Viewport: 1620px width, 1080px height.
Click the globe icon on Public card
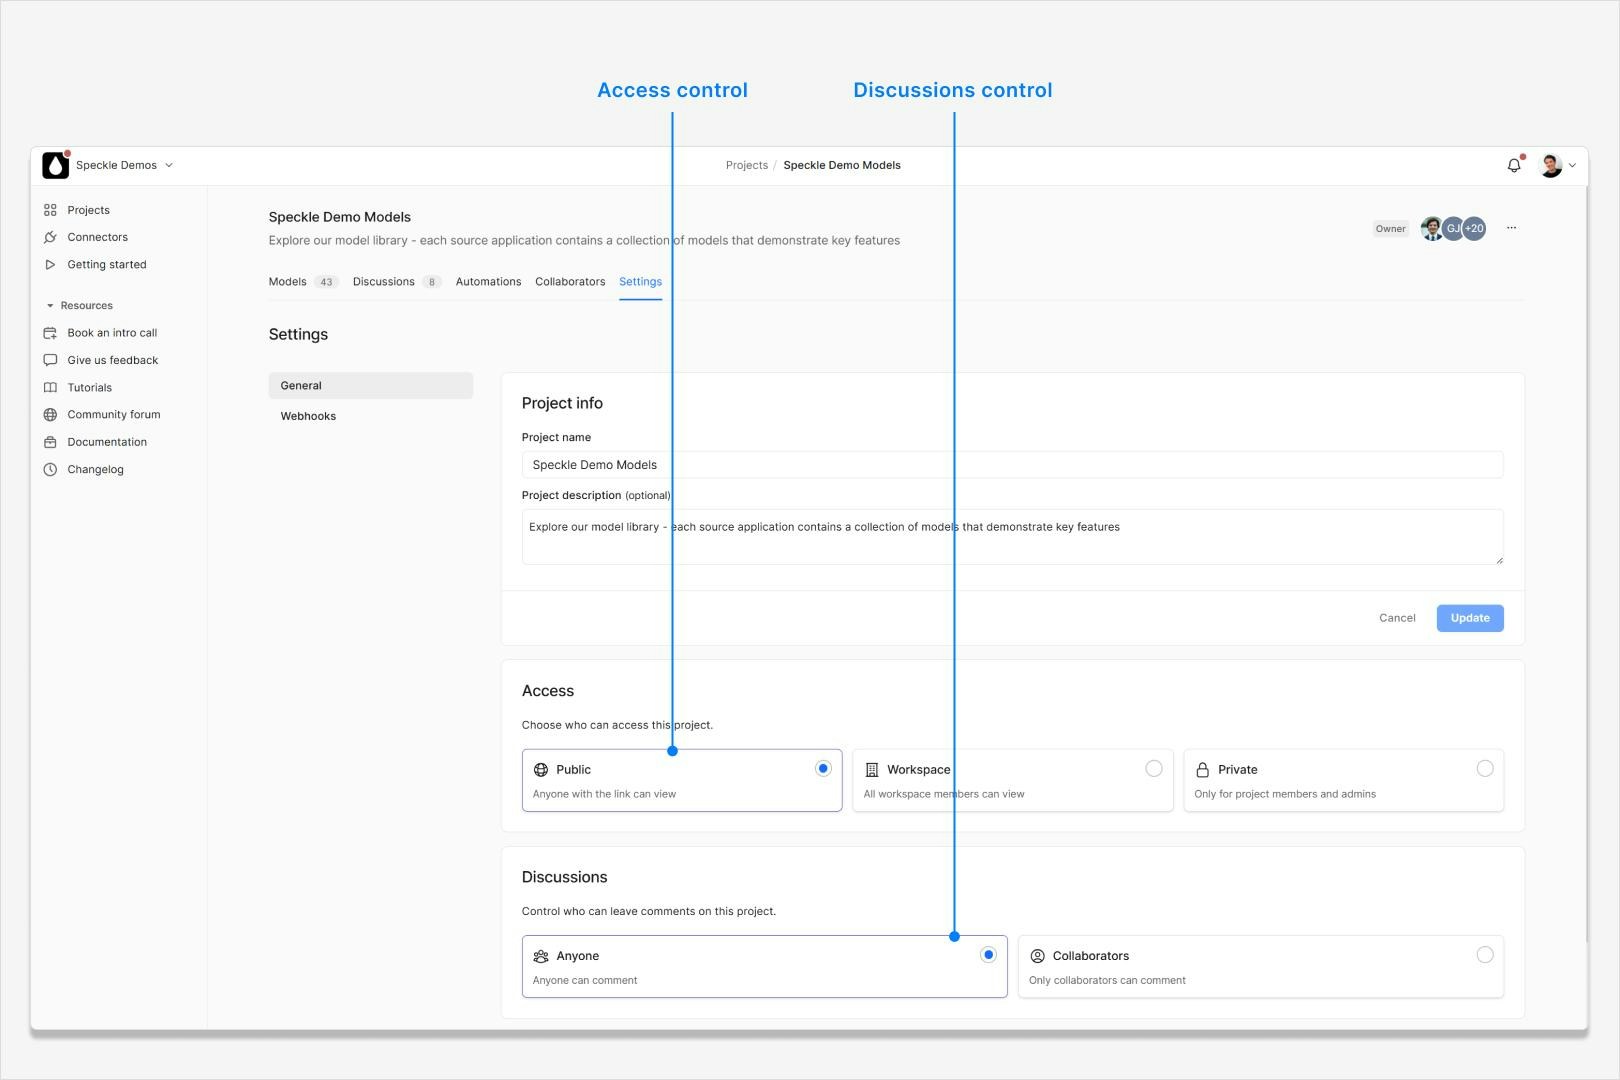[541, 770]
